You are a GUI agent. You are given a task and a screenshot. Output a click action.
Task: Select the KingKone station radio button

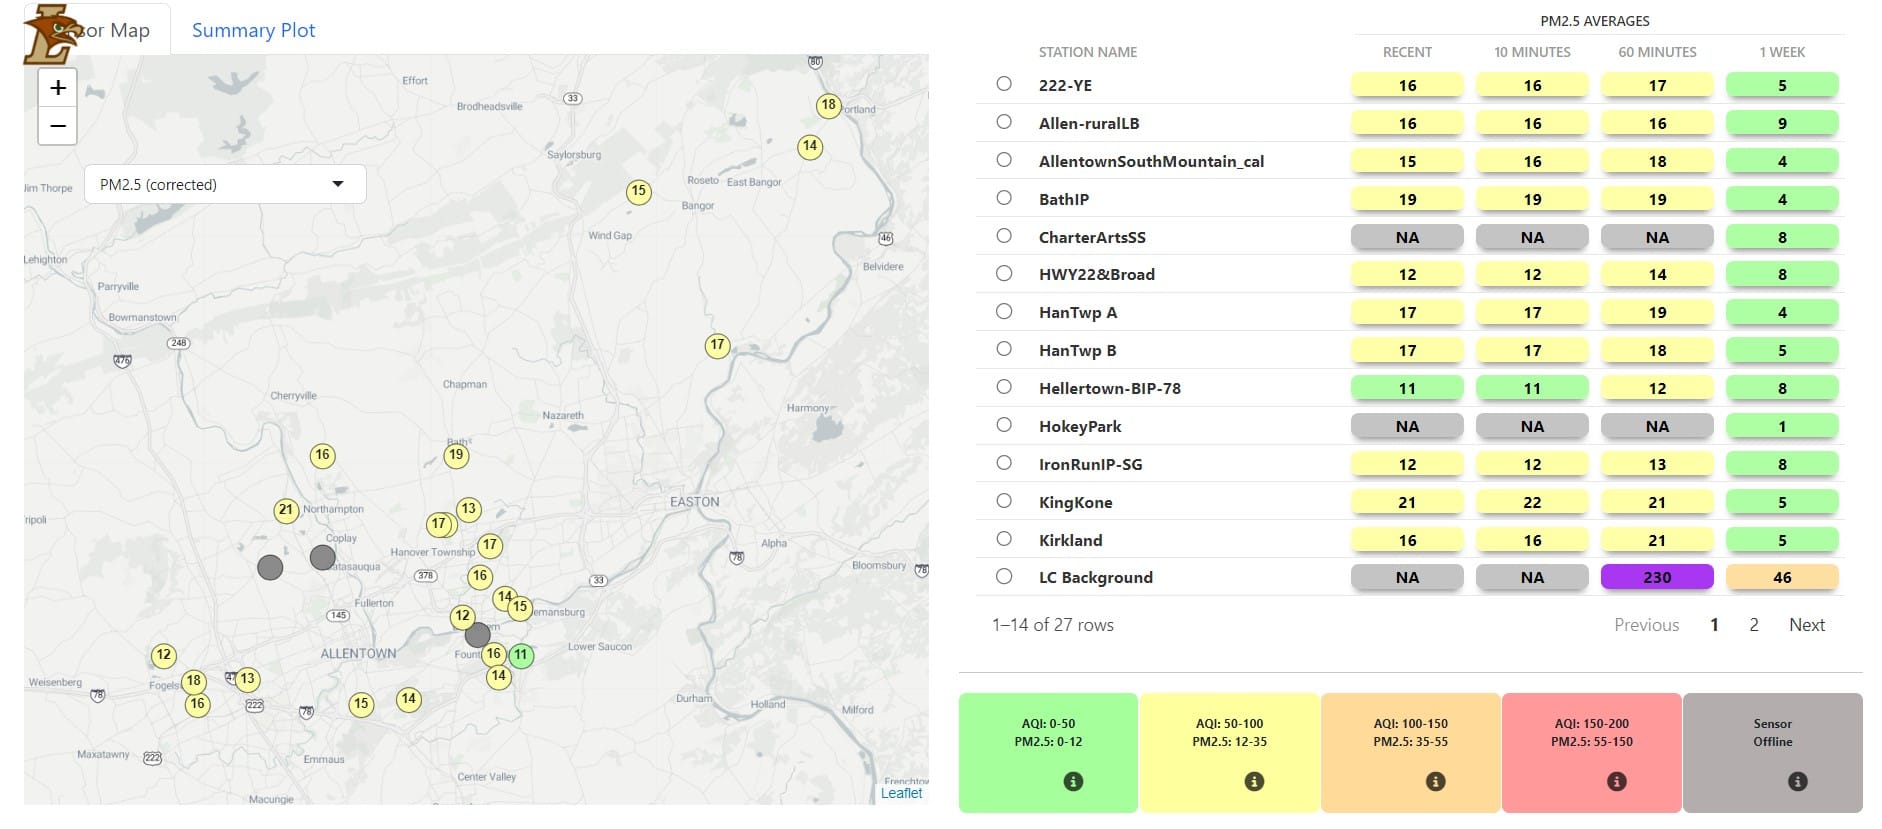click(x=1004, y=501)
